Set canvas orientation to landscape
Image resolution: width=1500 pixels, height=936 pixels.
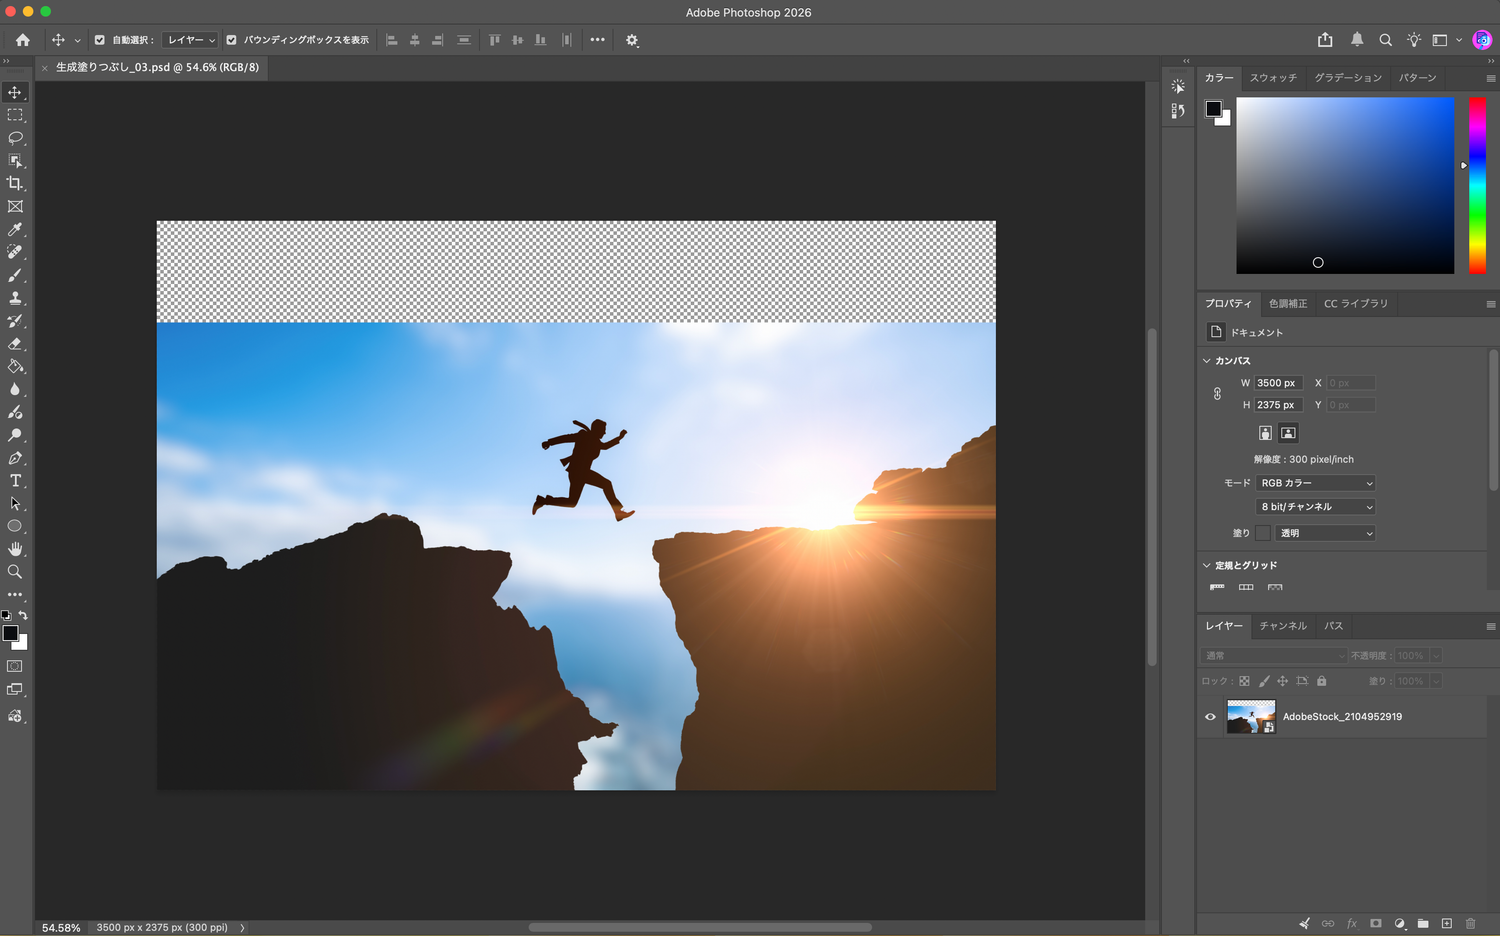[x=1288, y=433]
